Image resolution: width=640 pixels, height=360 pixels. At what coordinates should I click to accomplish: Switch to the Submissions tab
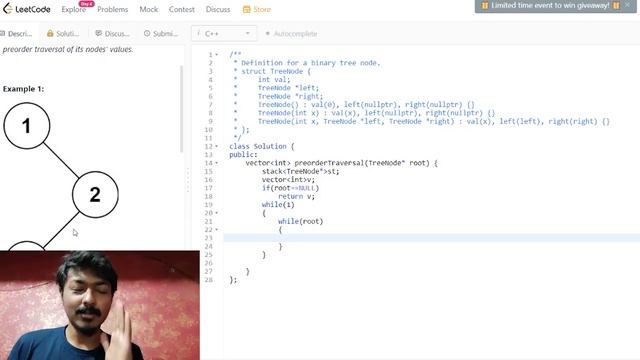pyautogui.click(x=161, y=34)
